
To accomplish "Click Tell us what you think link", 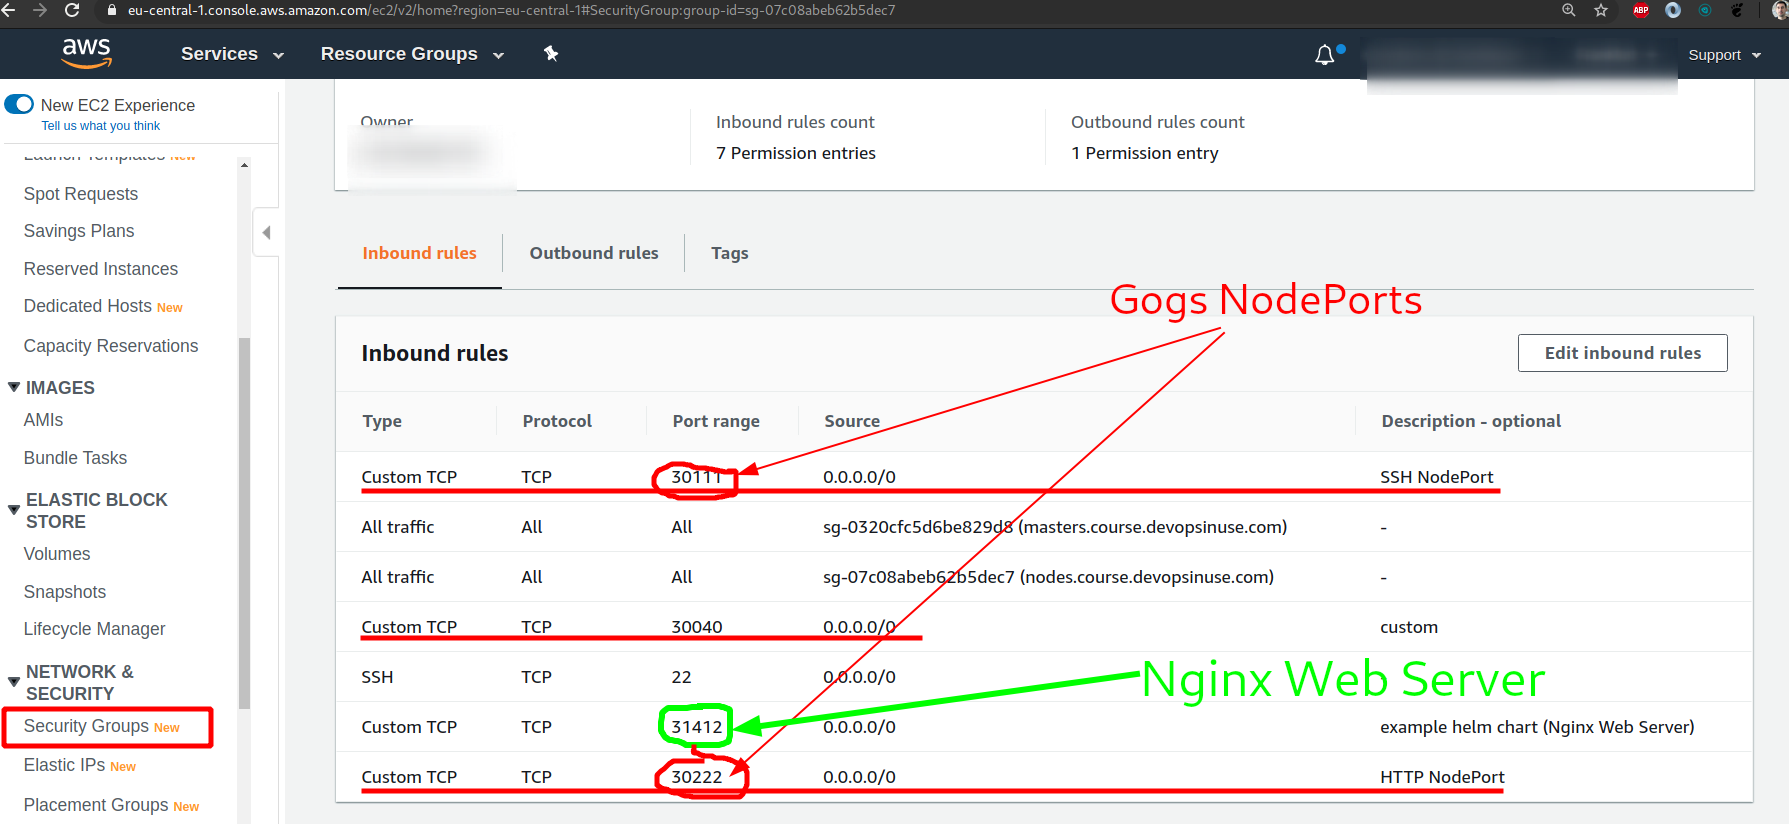I will (x=100, y=126).
